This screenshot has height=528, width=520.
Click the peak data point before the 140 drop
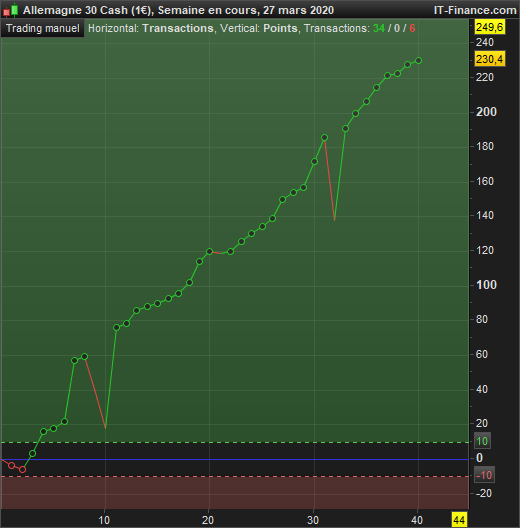coord(325,137)
